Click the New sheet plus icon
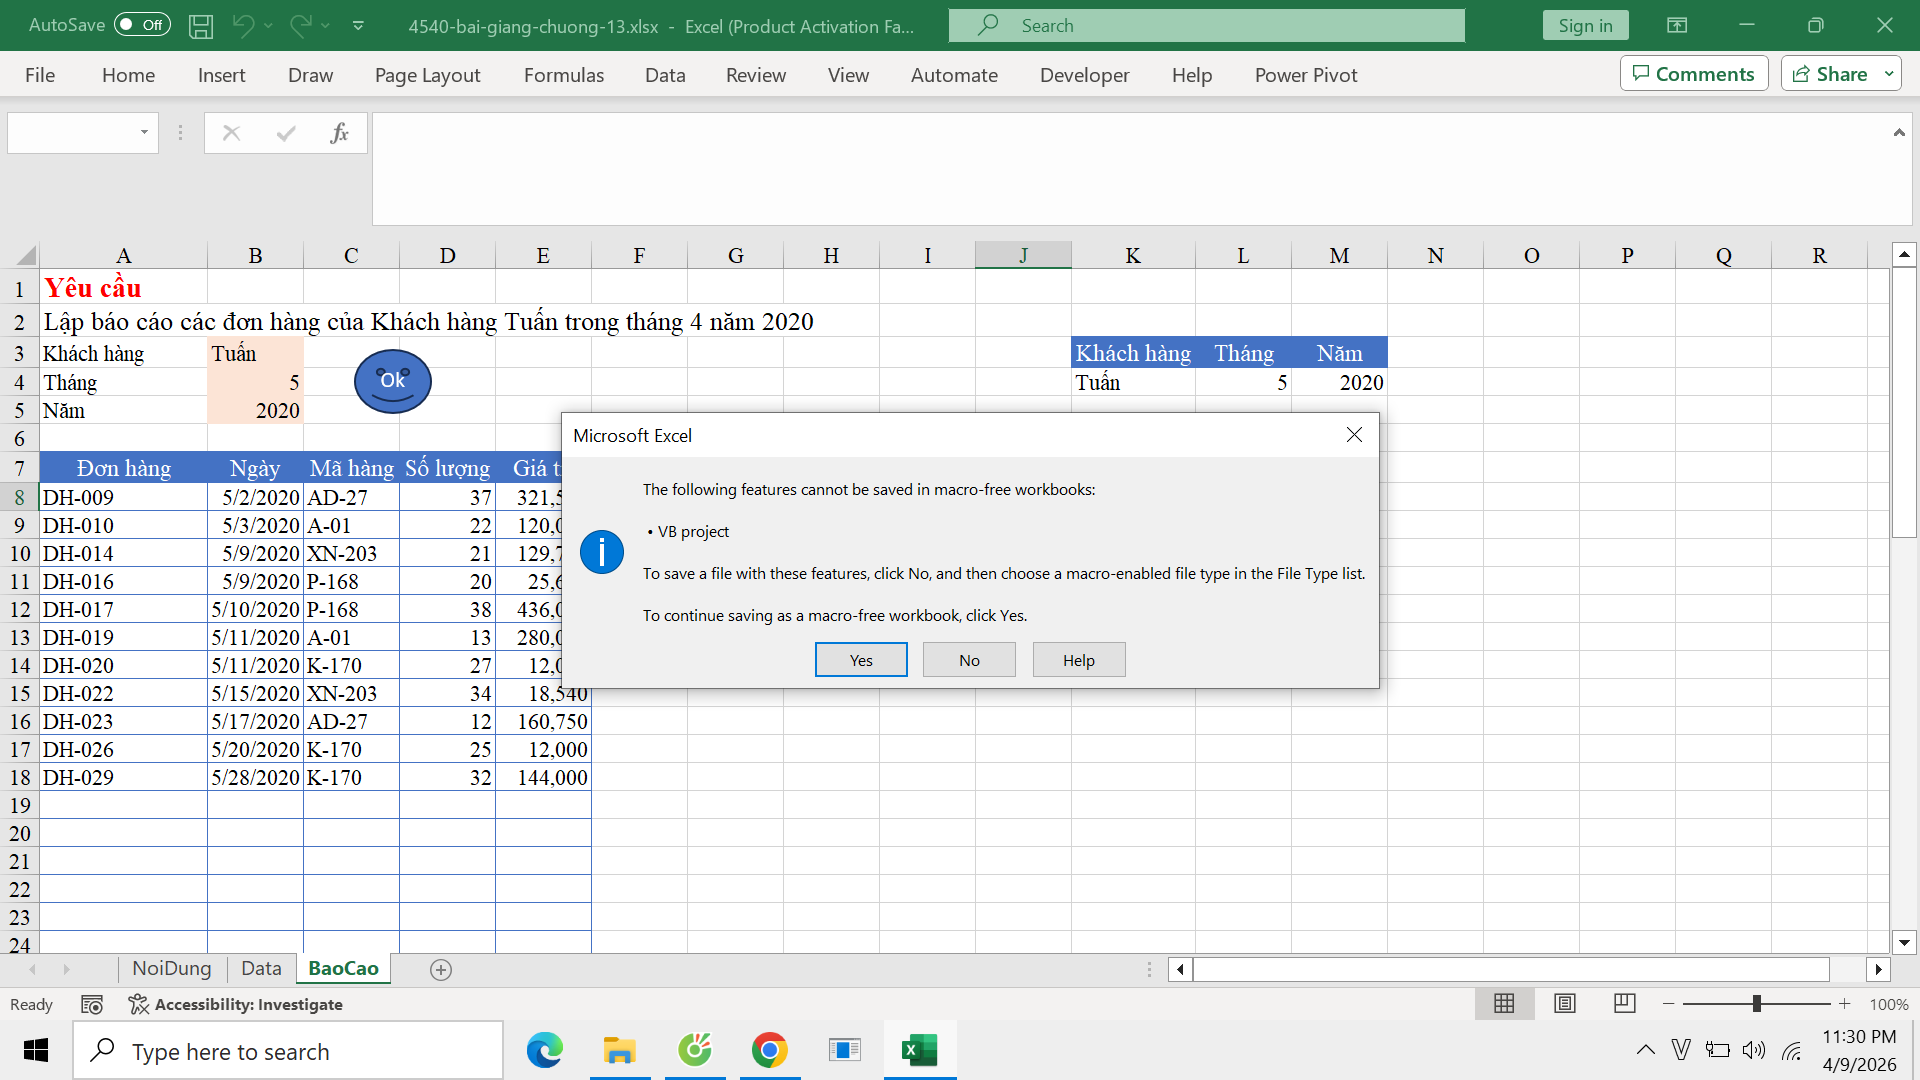 (441, 969)
